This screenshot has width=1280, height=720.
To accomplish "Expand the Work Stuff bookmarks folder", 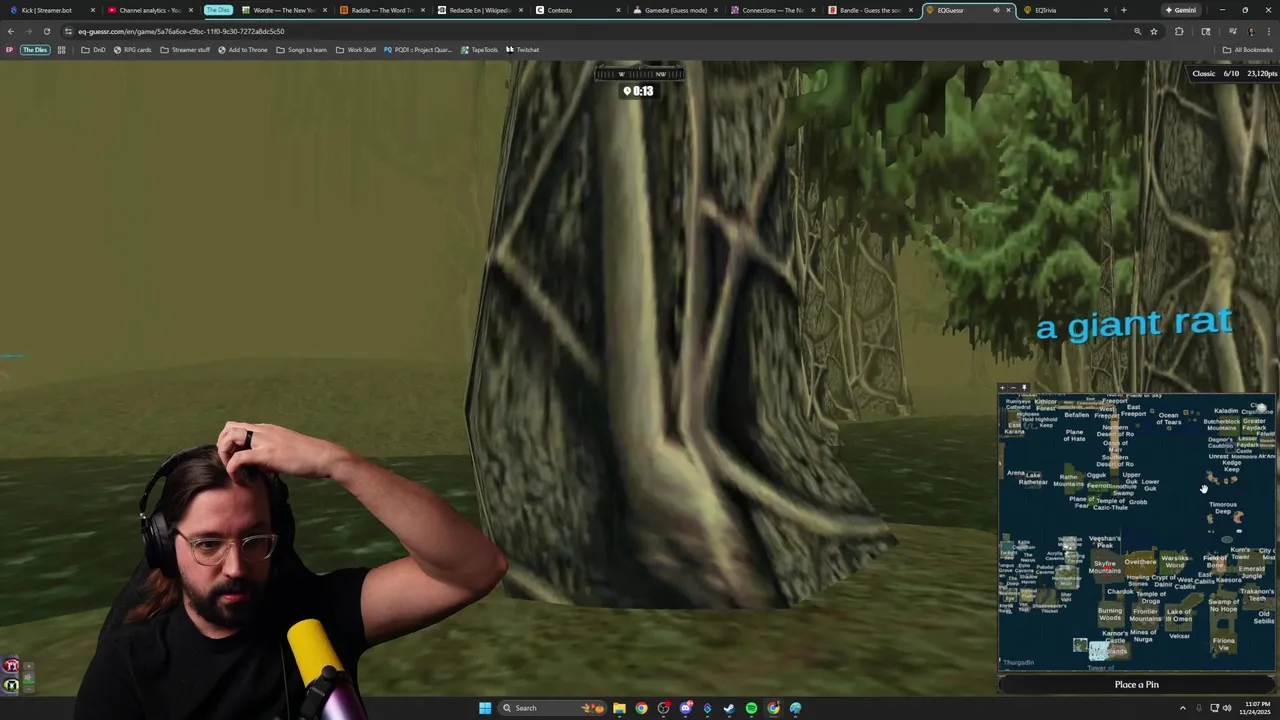I will pos(356,50).
